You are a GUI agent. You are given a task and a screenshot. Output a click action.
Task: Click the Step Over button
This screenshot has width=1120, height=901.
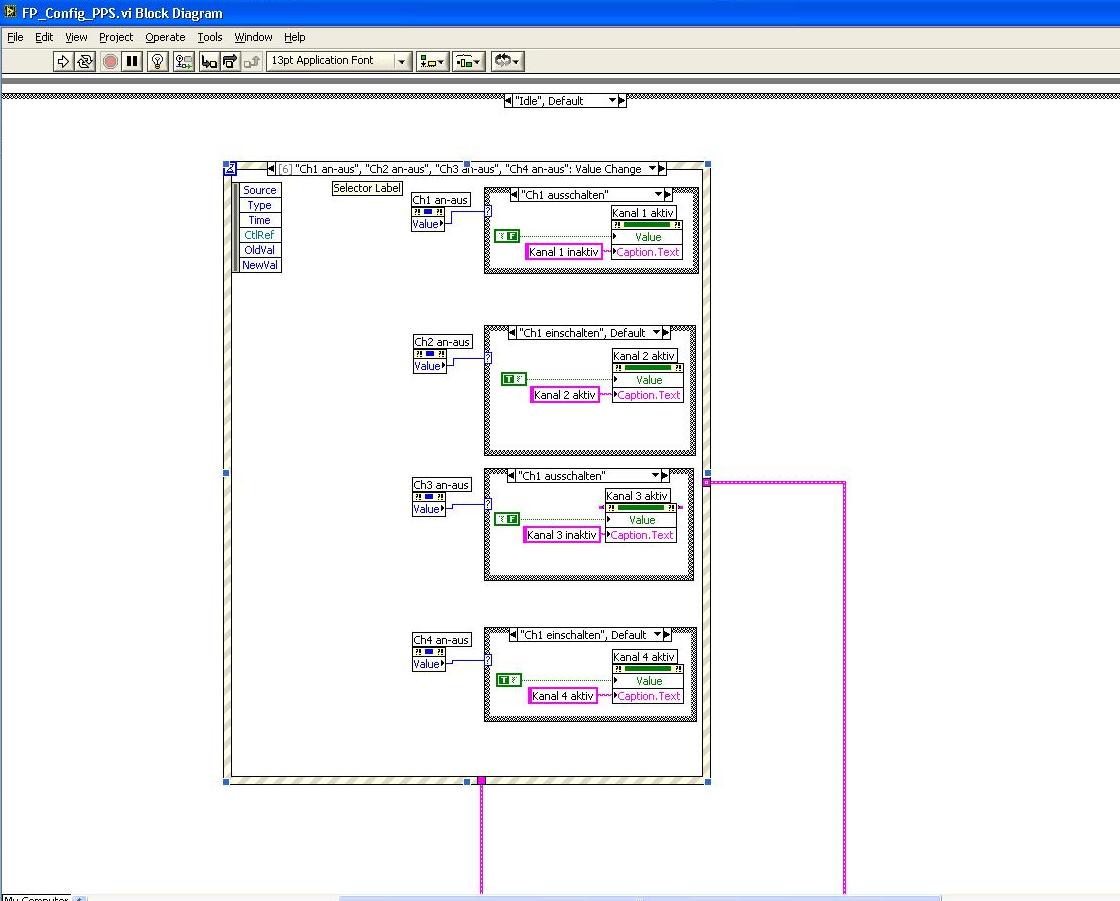pos(229,61)
